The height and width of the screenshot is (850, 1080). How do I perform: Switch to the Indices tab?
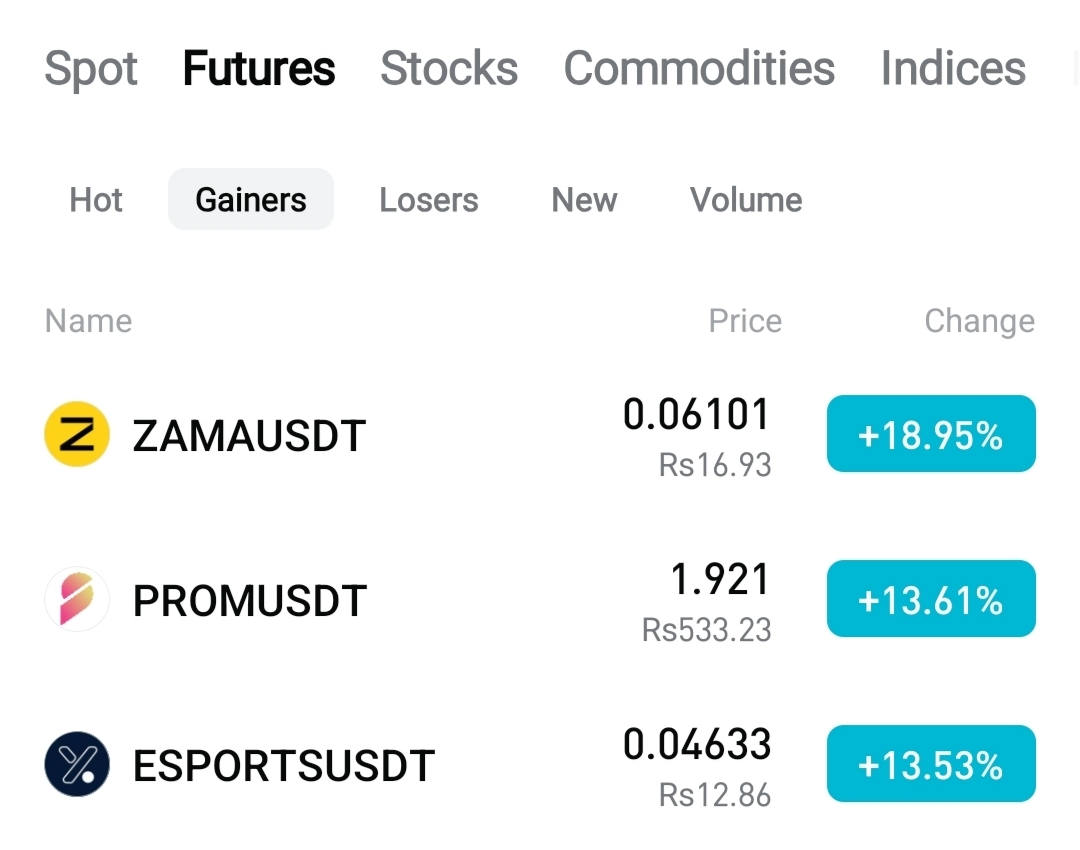tap(953, 68)
